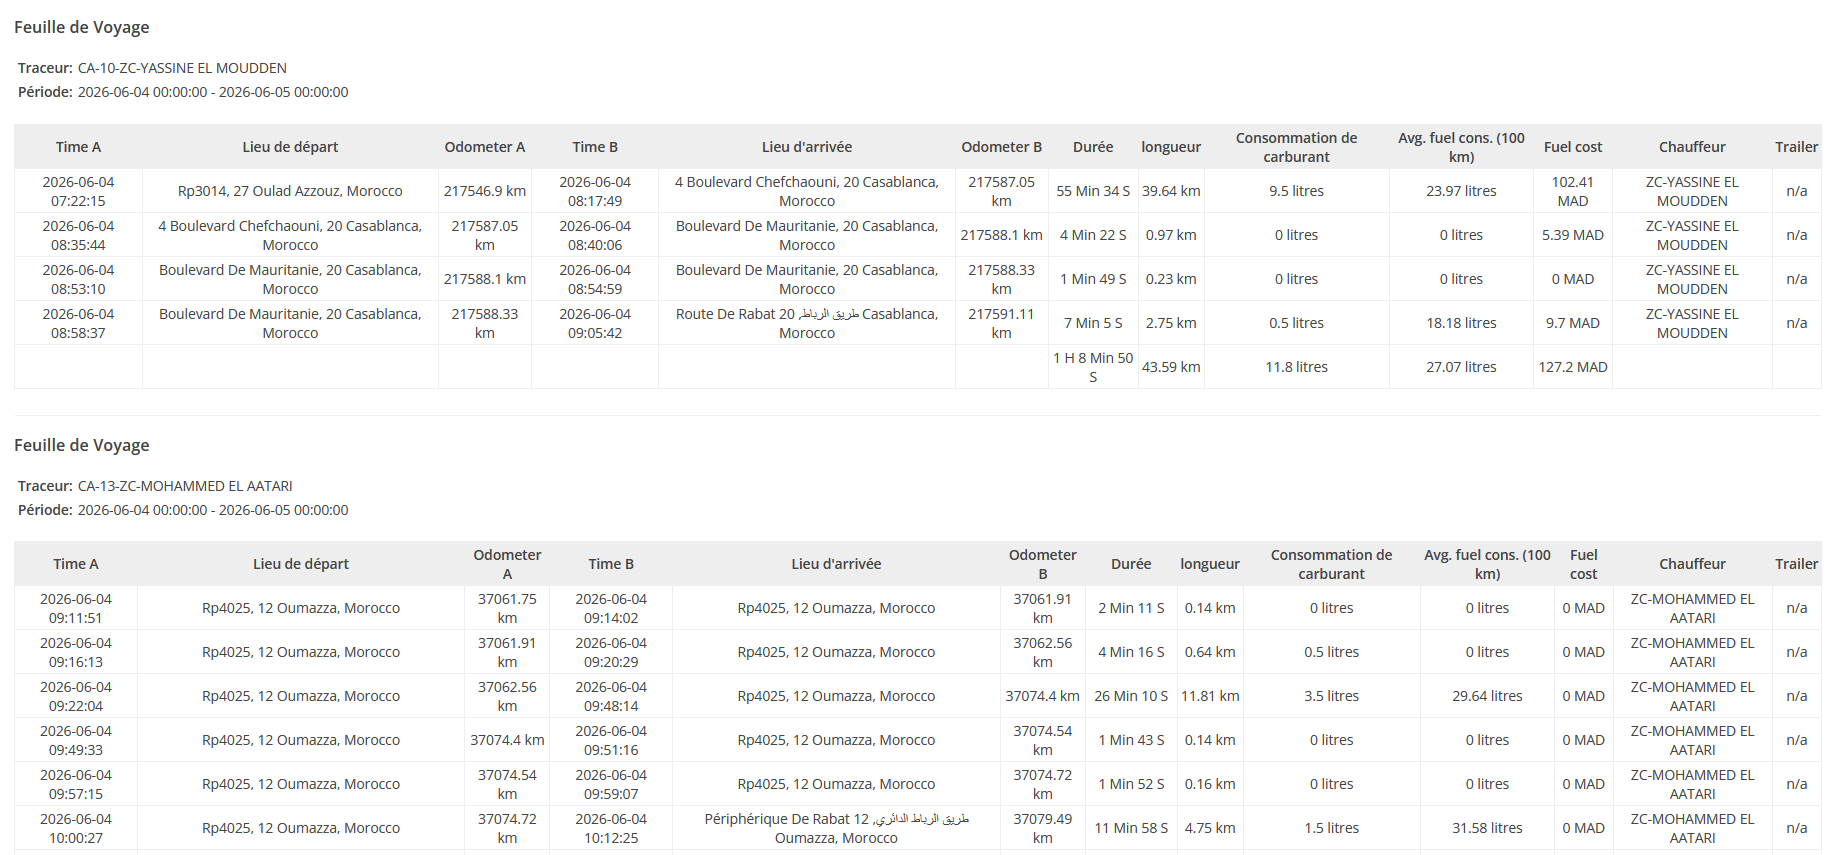The image size is (1835, 855).
Task: Click consumption '3.5 litres'
Action: click(1331, 696)
